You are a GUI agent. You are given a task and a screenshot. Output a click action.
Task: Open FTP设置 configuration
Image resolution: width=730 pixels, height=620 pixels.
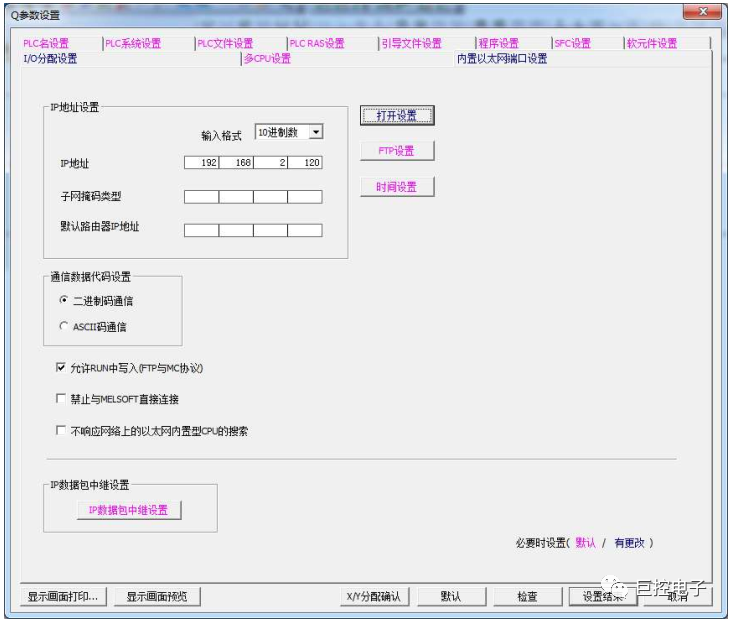pyautogui.click(x=397, y=151)
